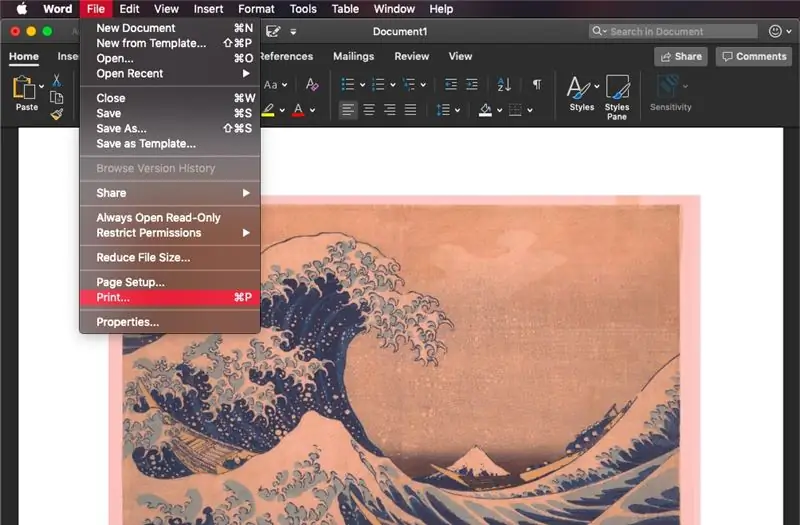
Task: Click the Comments button
Action: tap(754, 57)
